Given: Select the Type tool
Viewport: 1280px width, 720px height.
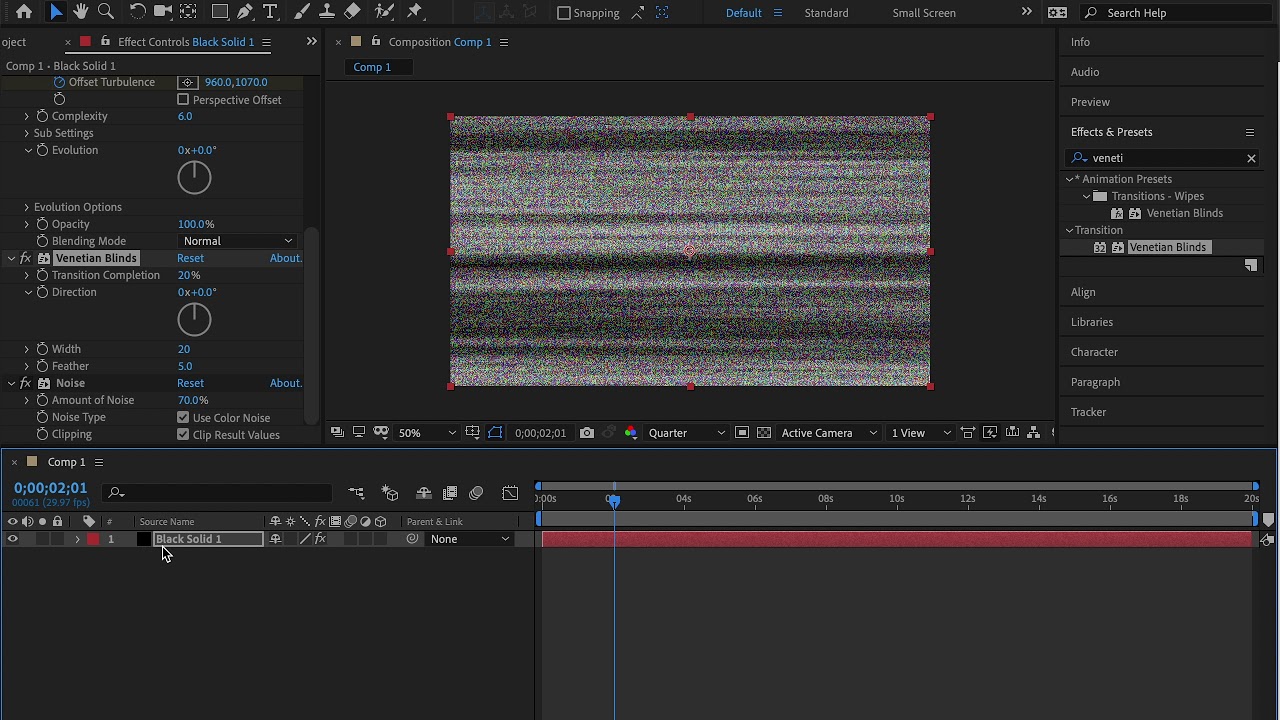Looking at the screenshot, I should click(270, 12).
